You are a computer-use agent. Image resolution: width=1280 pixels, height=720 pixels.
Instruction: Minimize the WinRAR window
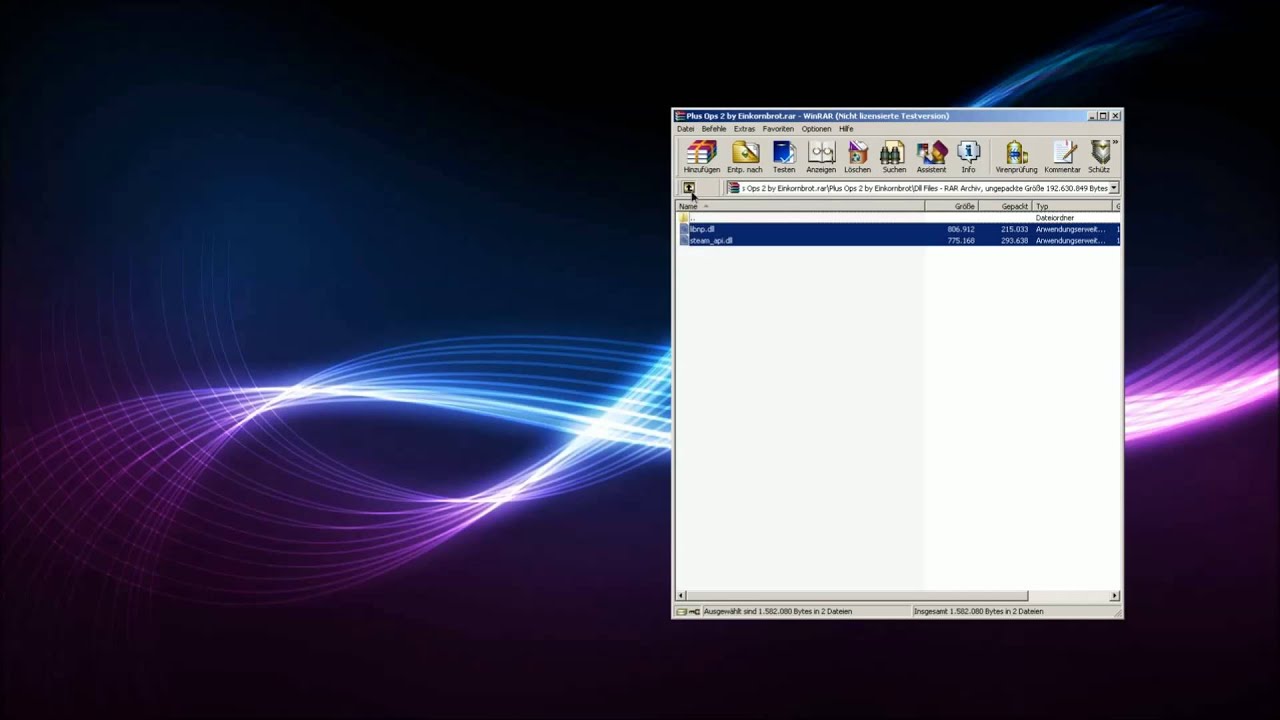pos(1092,116)
